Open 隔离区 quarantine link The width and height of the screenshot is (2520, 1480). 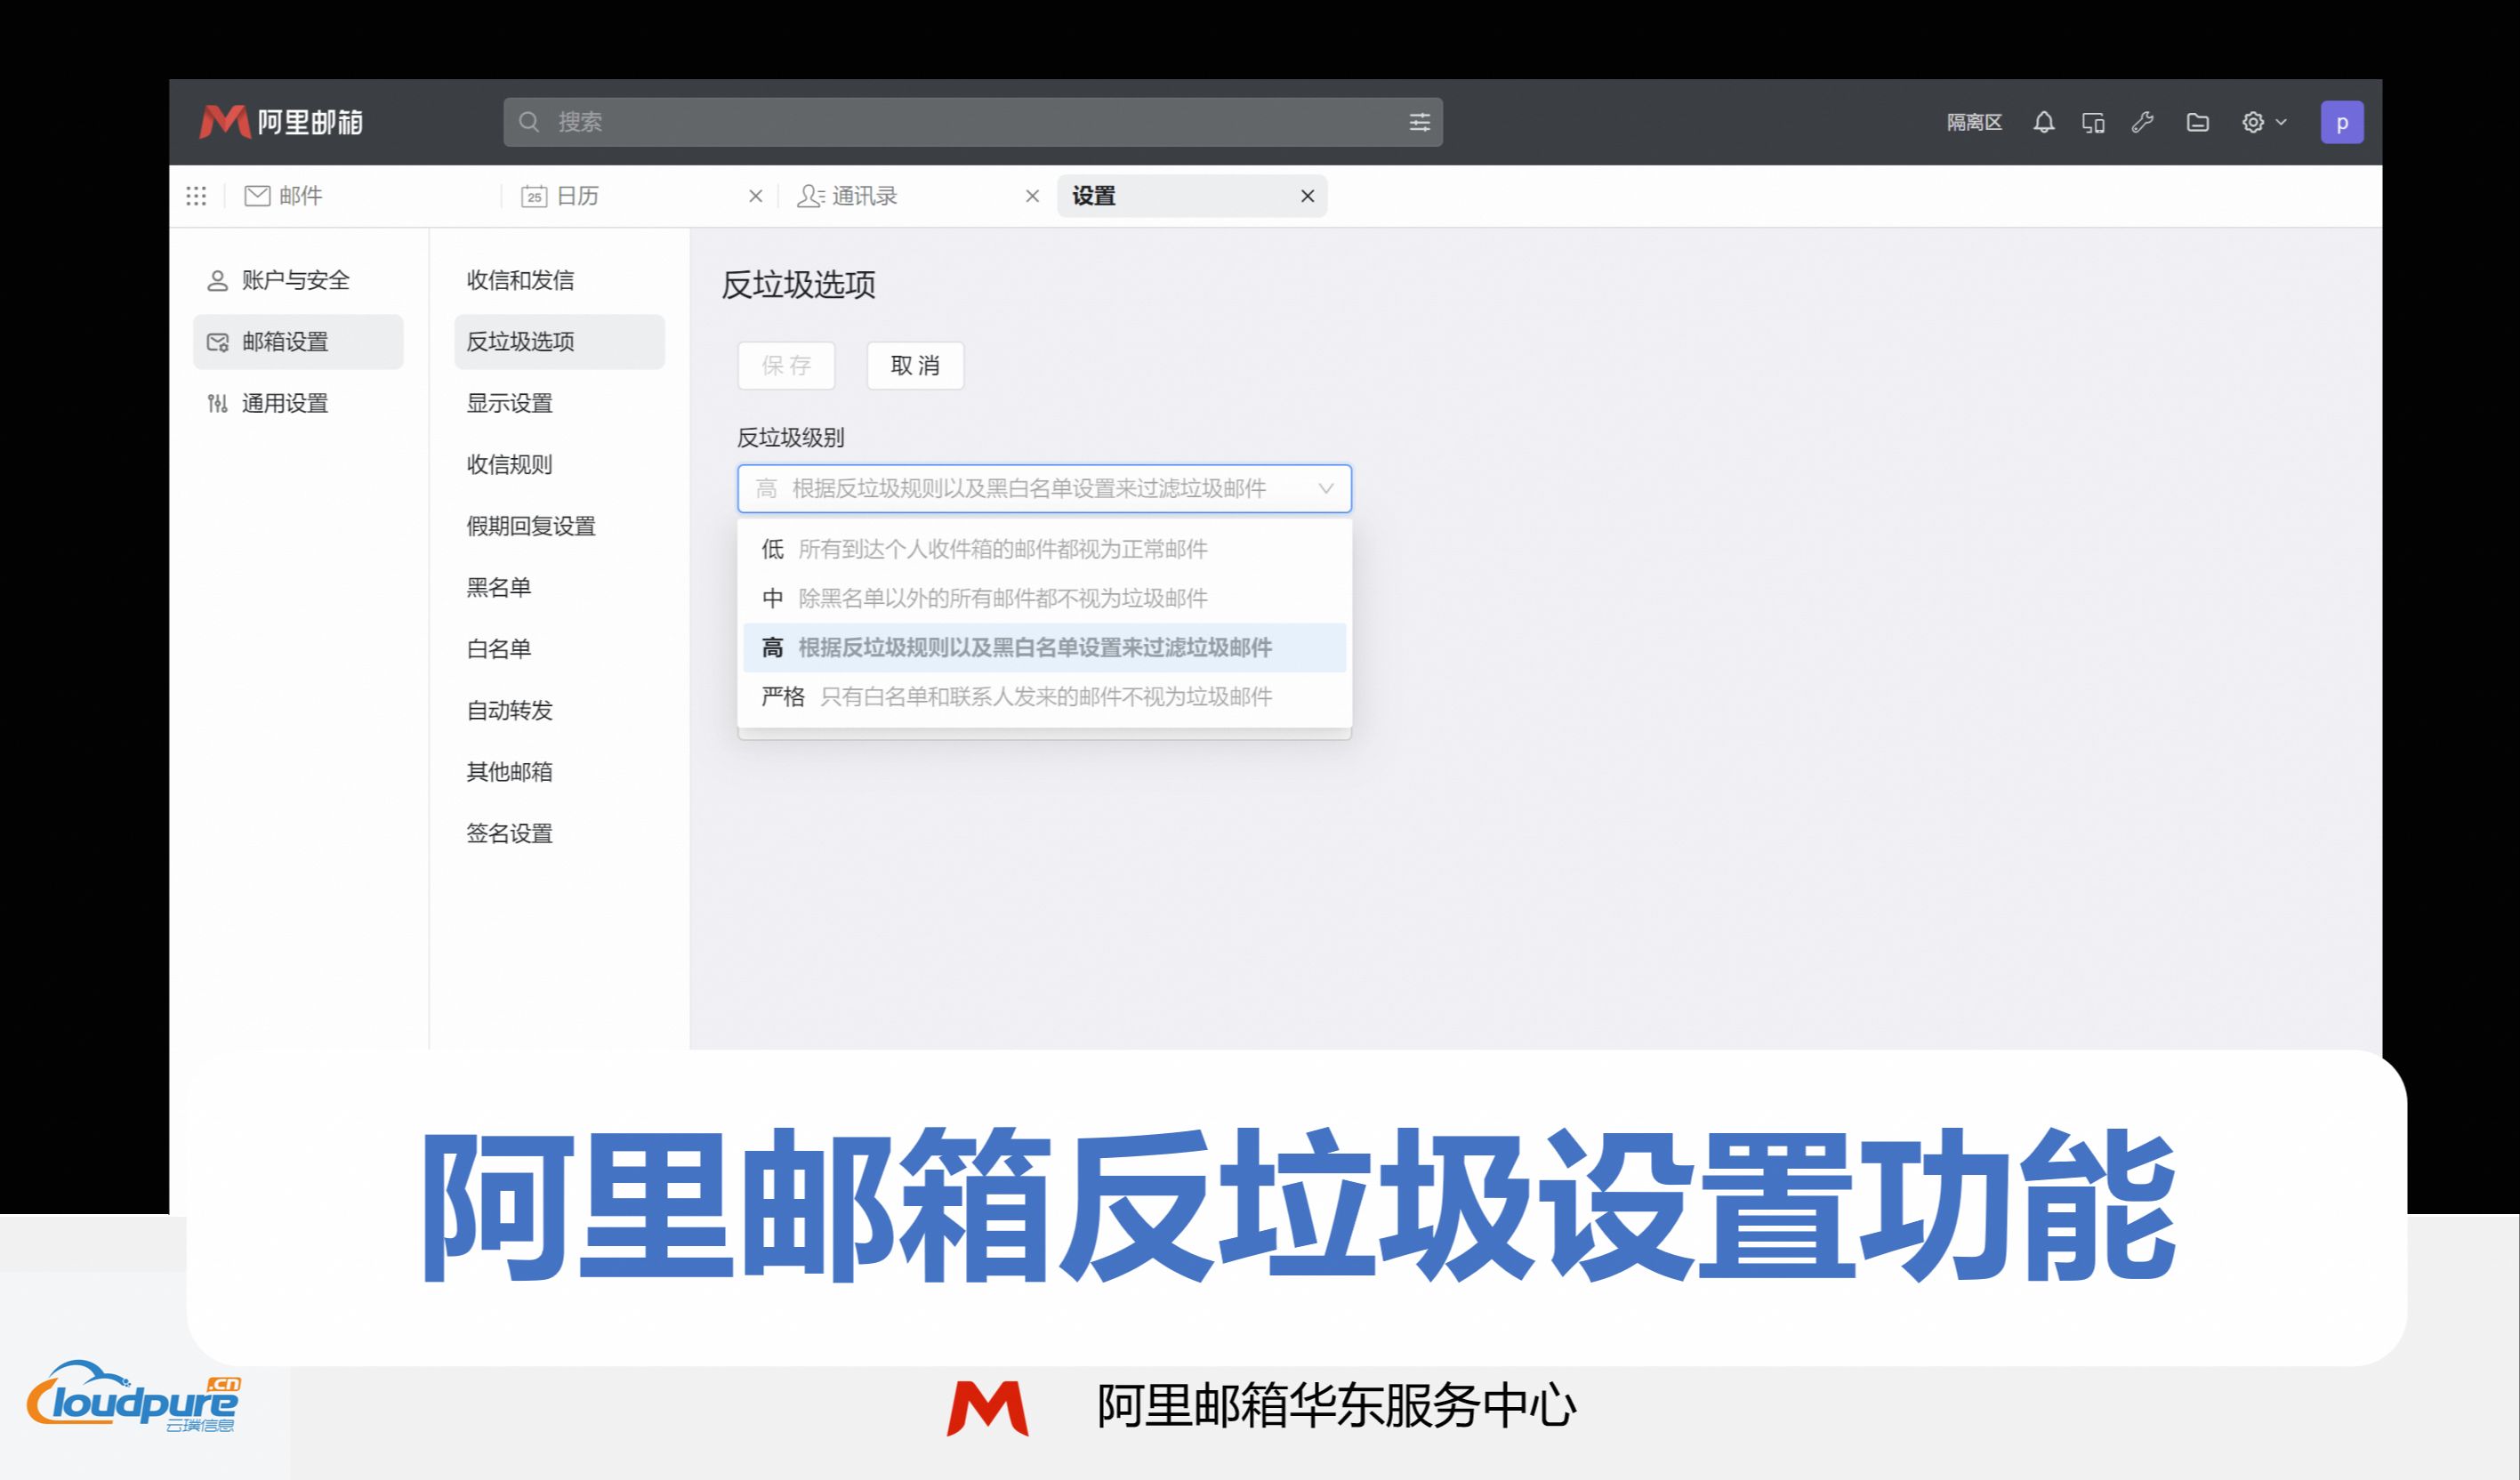[1974, 122]
